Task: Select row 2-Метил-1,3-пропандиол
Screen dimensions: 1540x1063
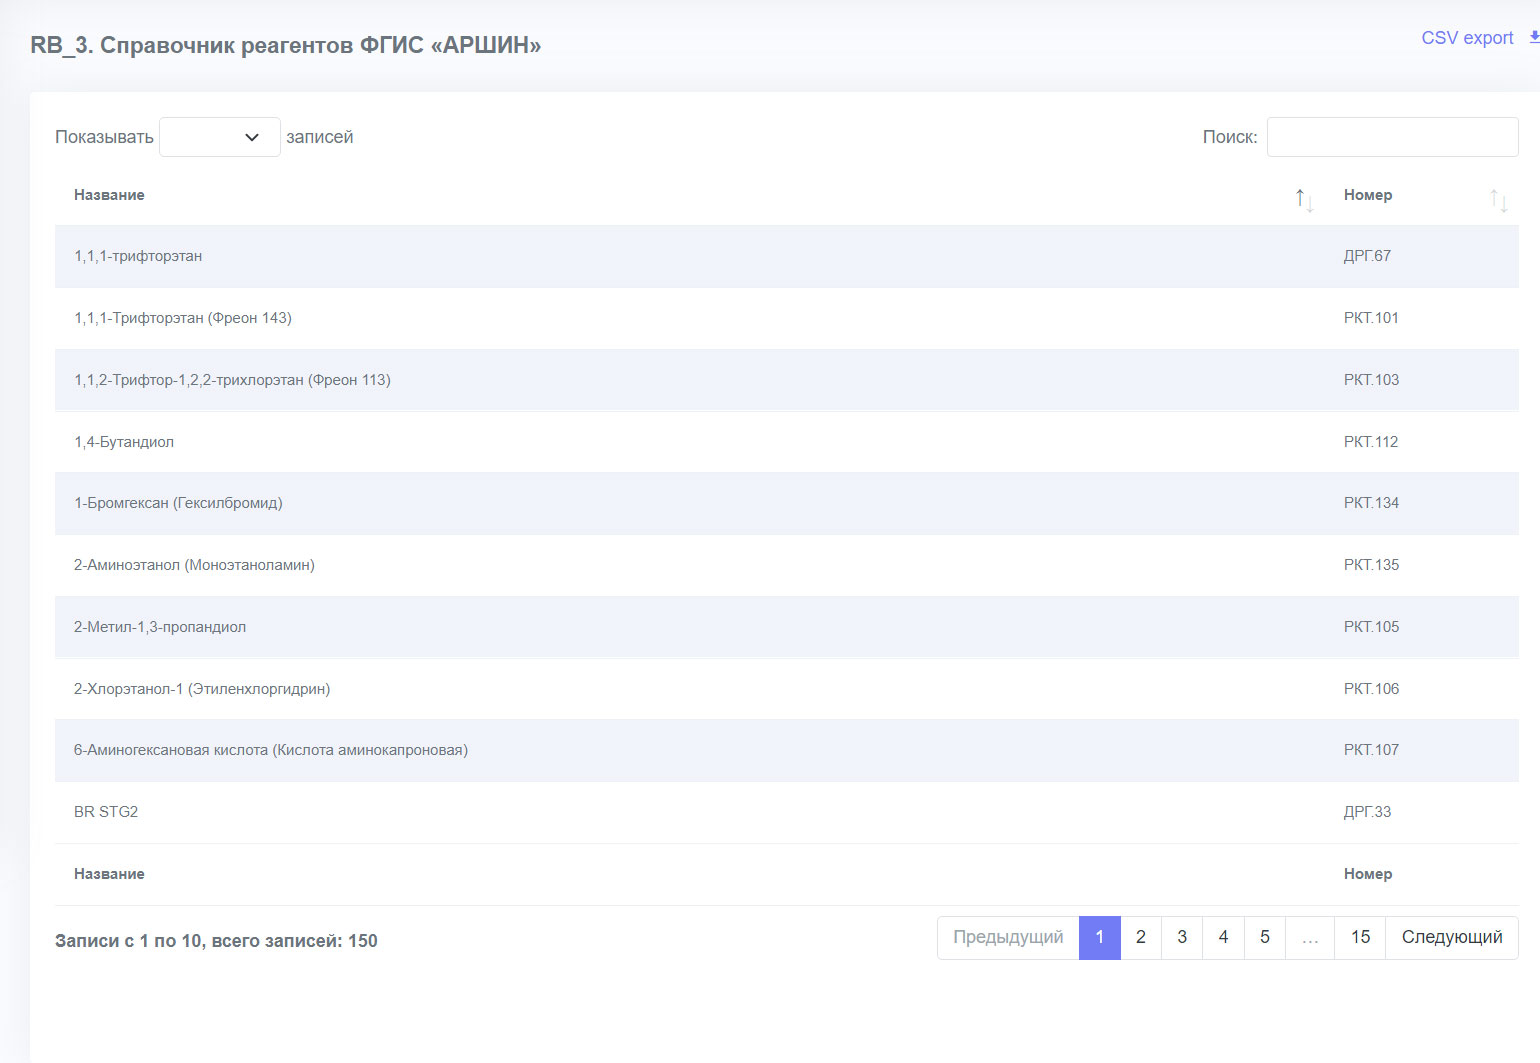Action: click(787, 627)
